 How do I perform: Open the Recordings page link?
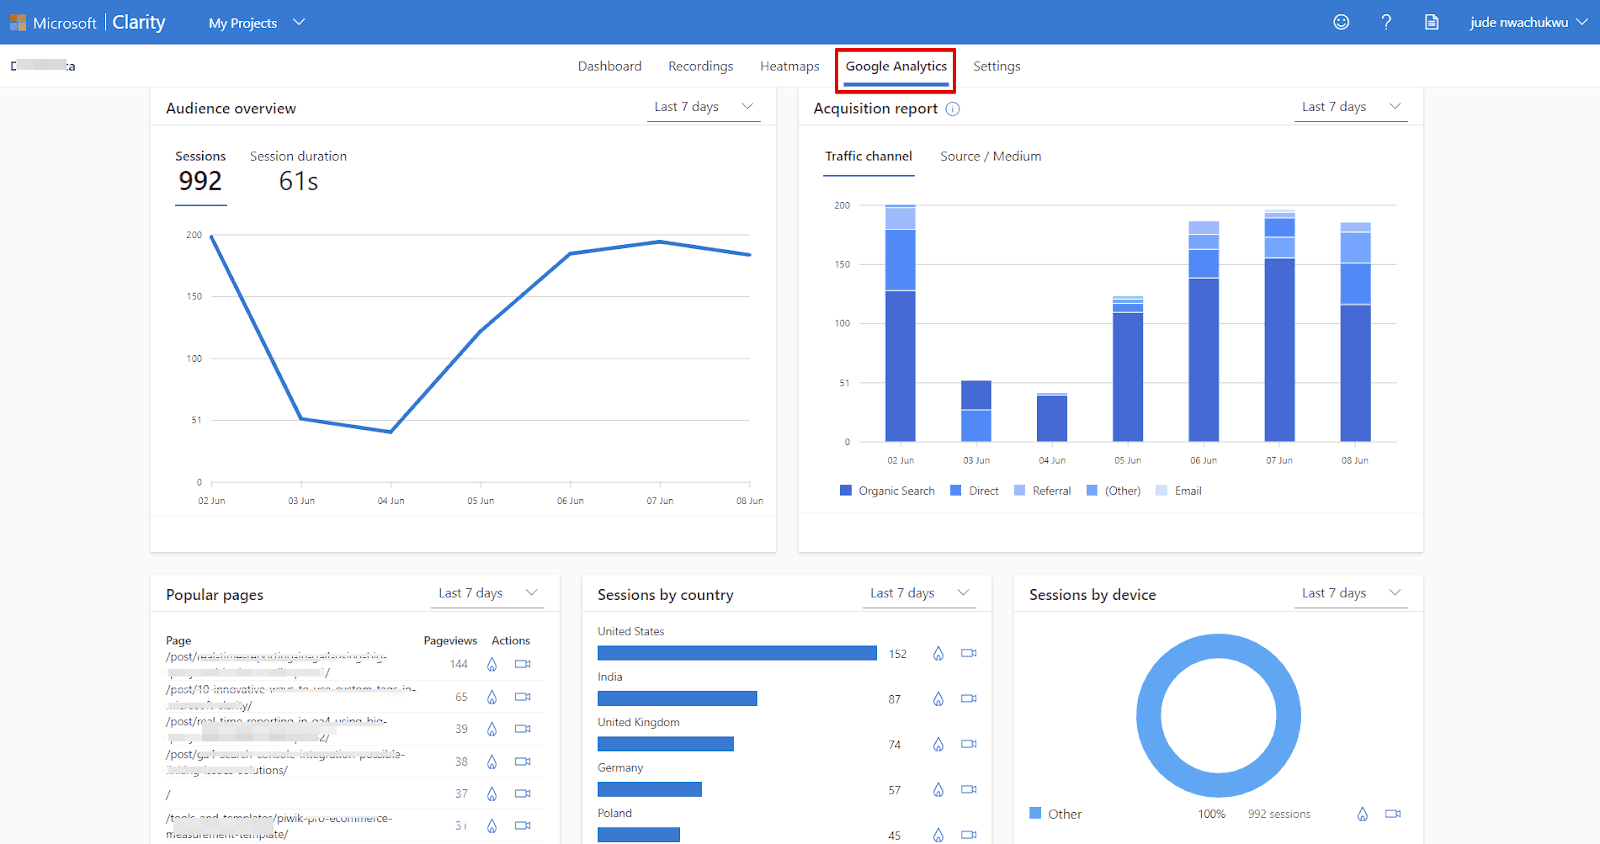click(700, 66)
